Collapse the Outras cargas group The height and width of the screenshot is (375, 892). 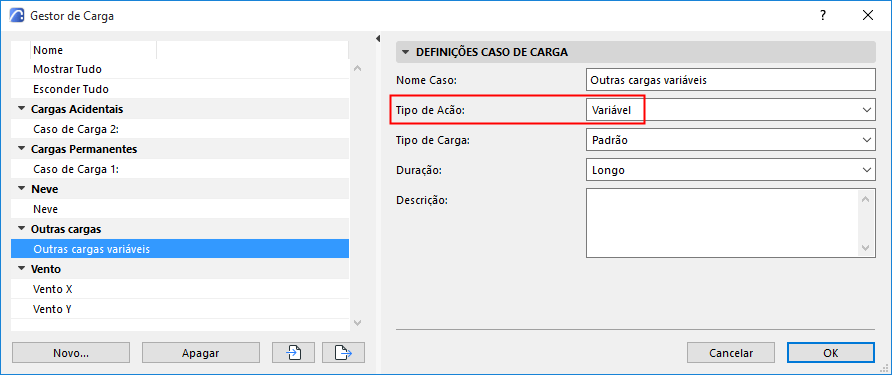pyautogui.click(x=22, y=229)
